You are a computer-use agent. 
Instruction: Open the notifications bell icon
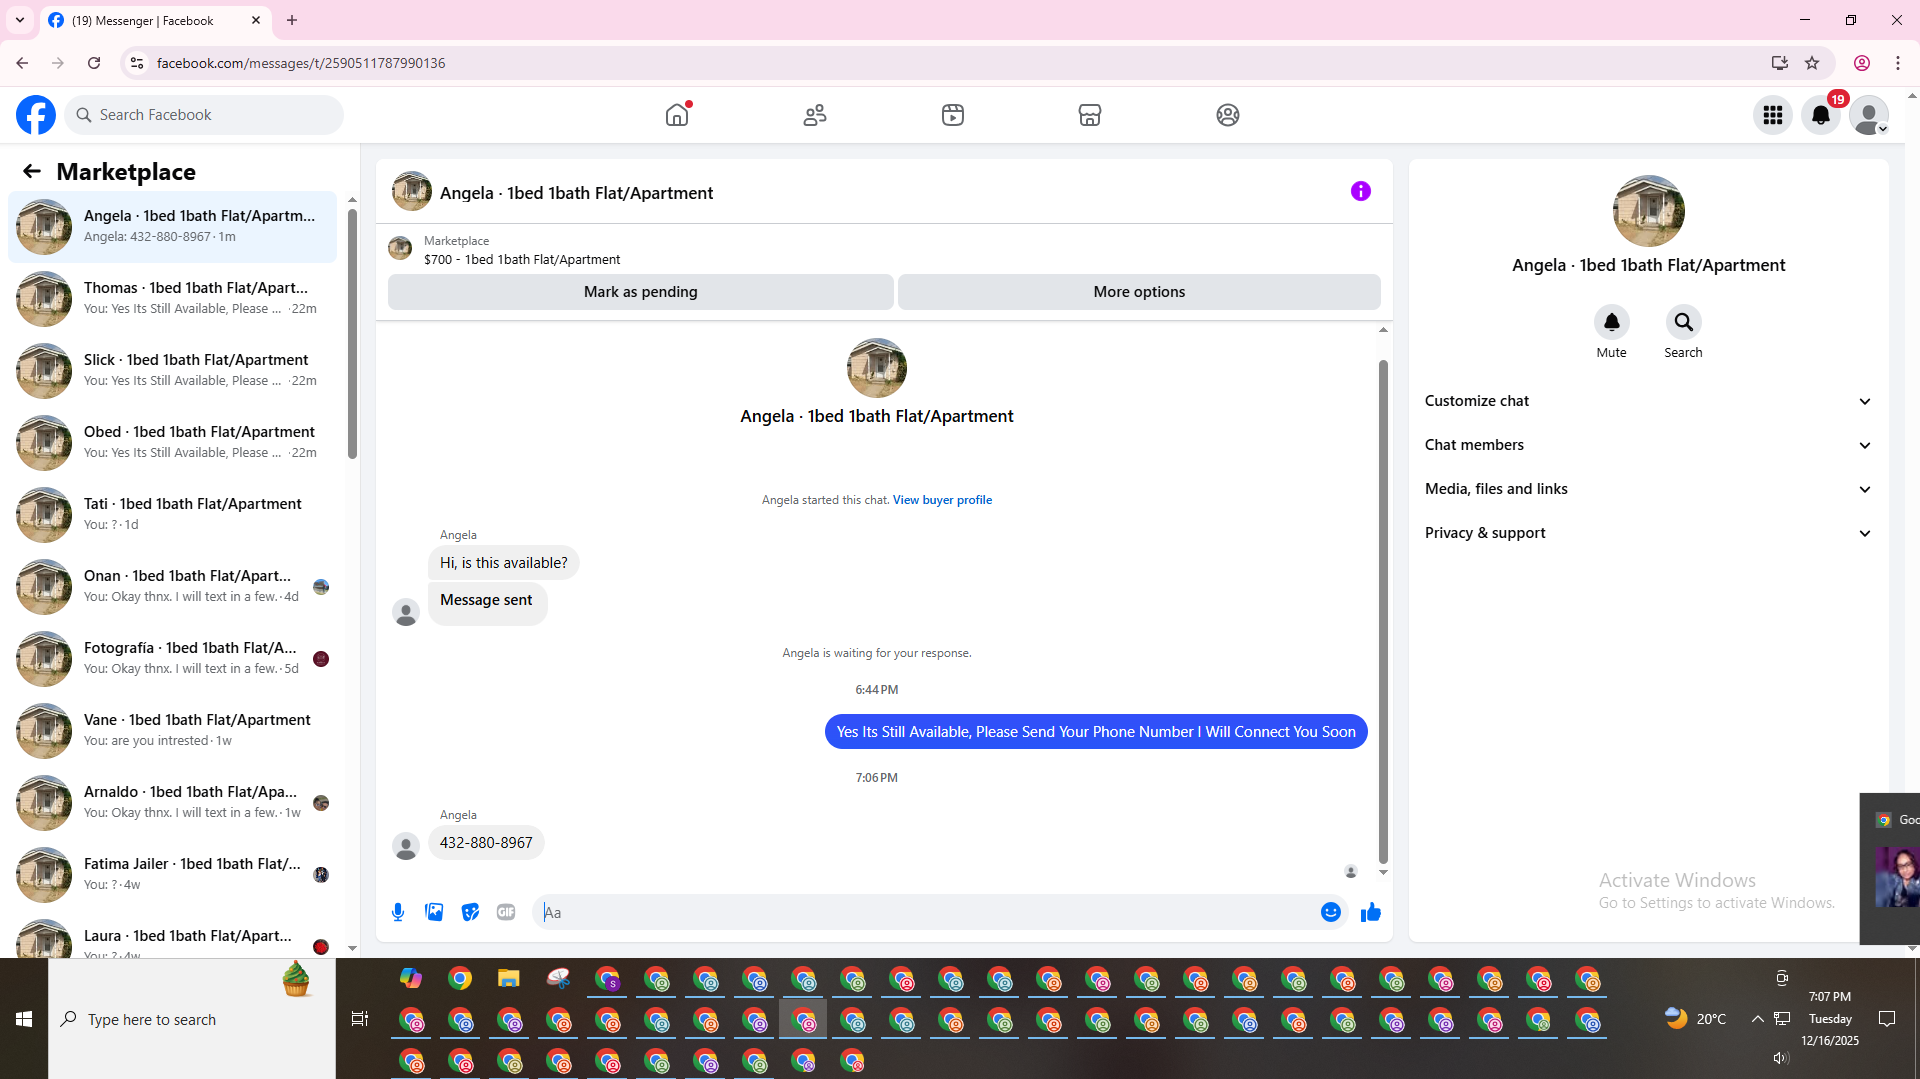1821,115
